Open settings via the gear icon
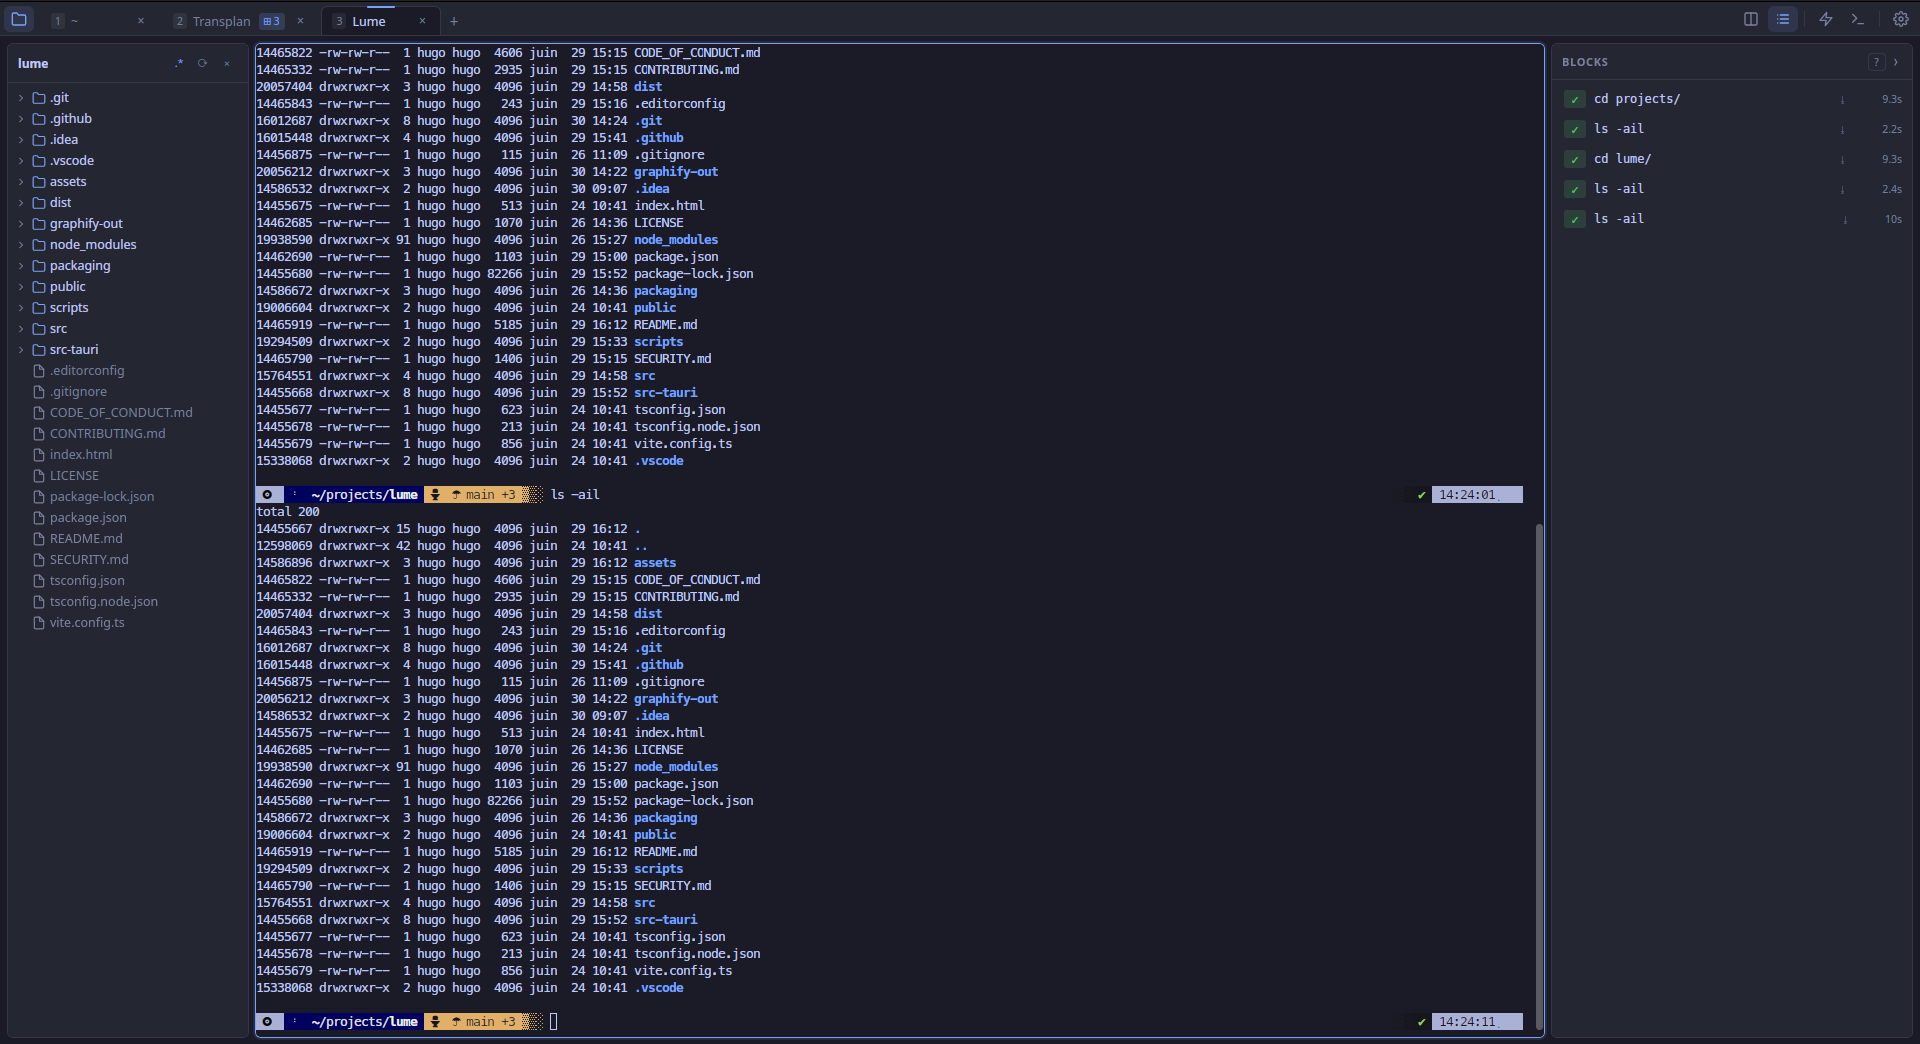Image resolution: width=1920 pixels, height=1044 pixels. [1901, 19]
